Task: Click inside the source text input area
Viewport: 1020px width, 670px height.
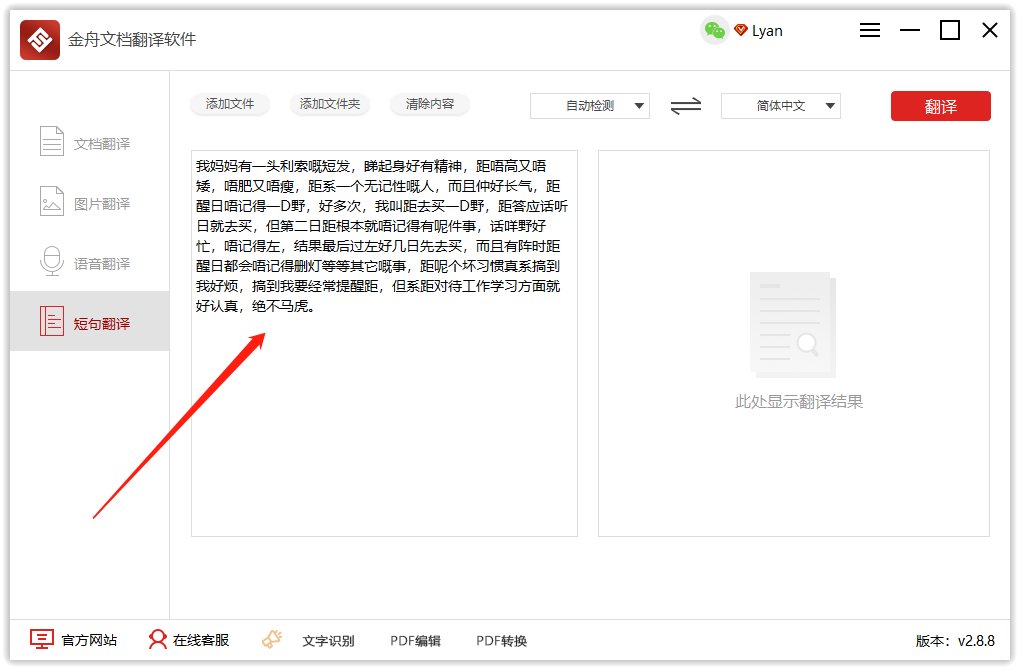Action: pos(384,400)
